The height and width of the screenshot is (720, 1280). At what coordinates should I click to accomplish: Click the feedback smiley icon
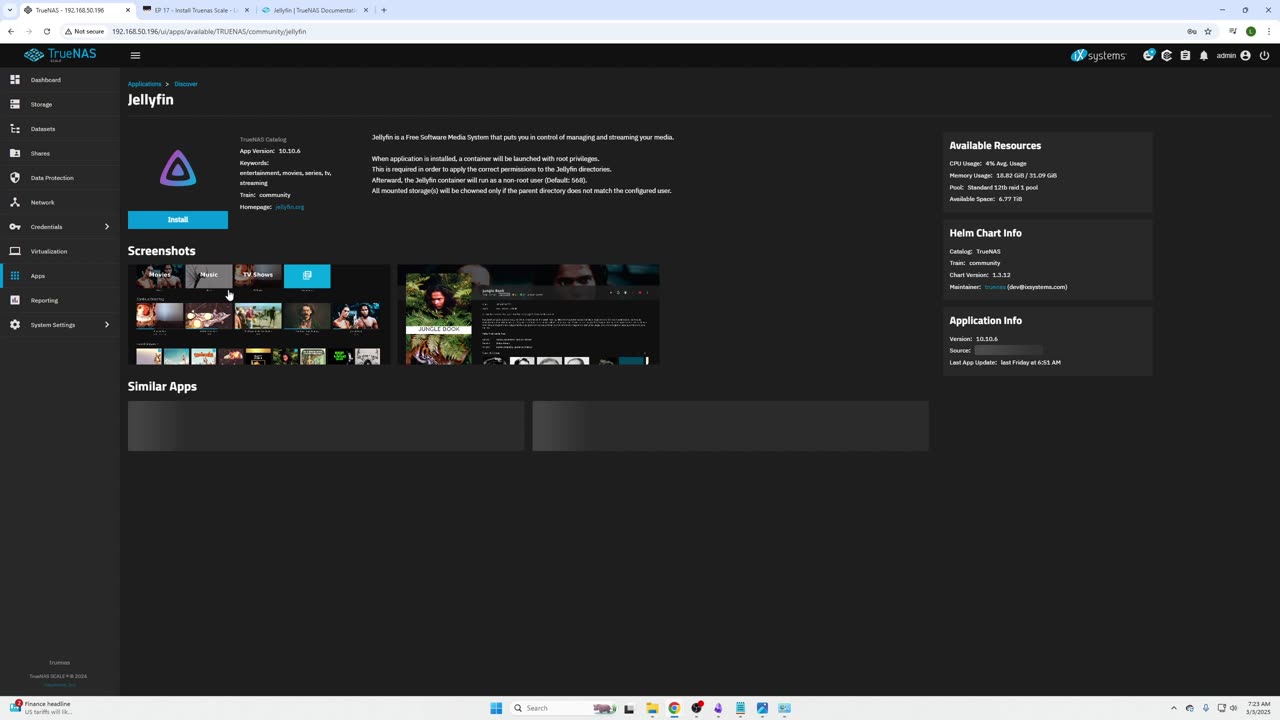[x=1149, y=56]
